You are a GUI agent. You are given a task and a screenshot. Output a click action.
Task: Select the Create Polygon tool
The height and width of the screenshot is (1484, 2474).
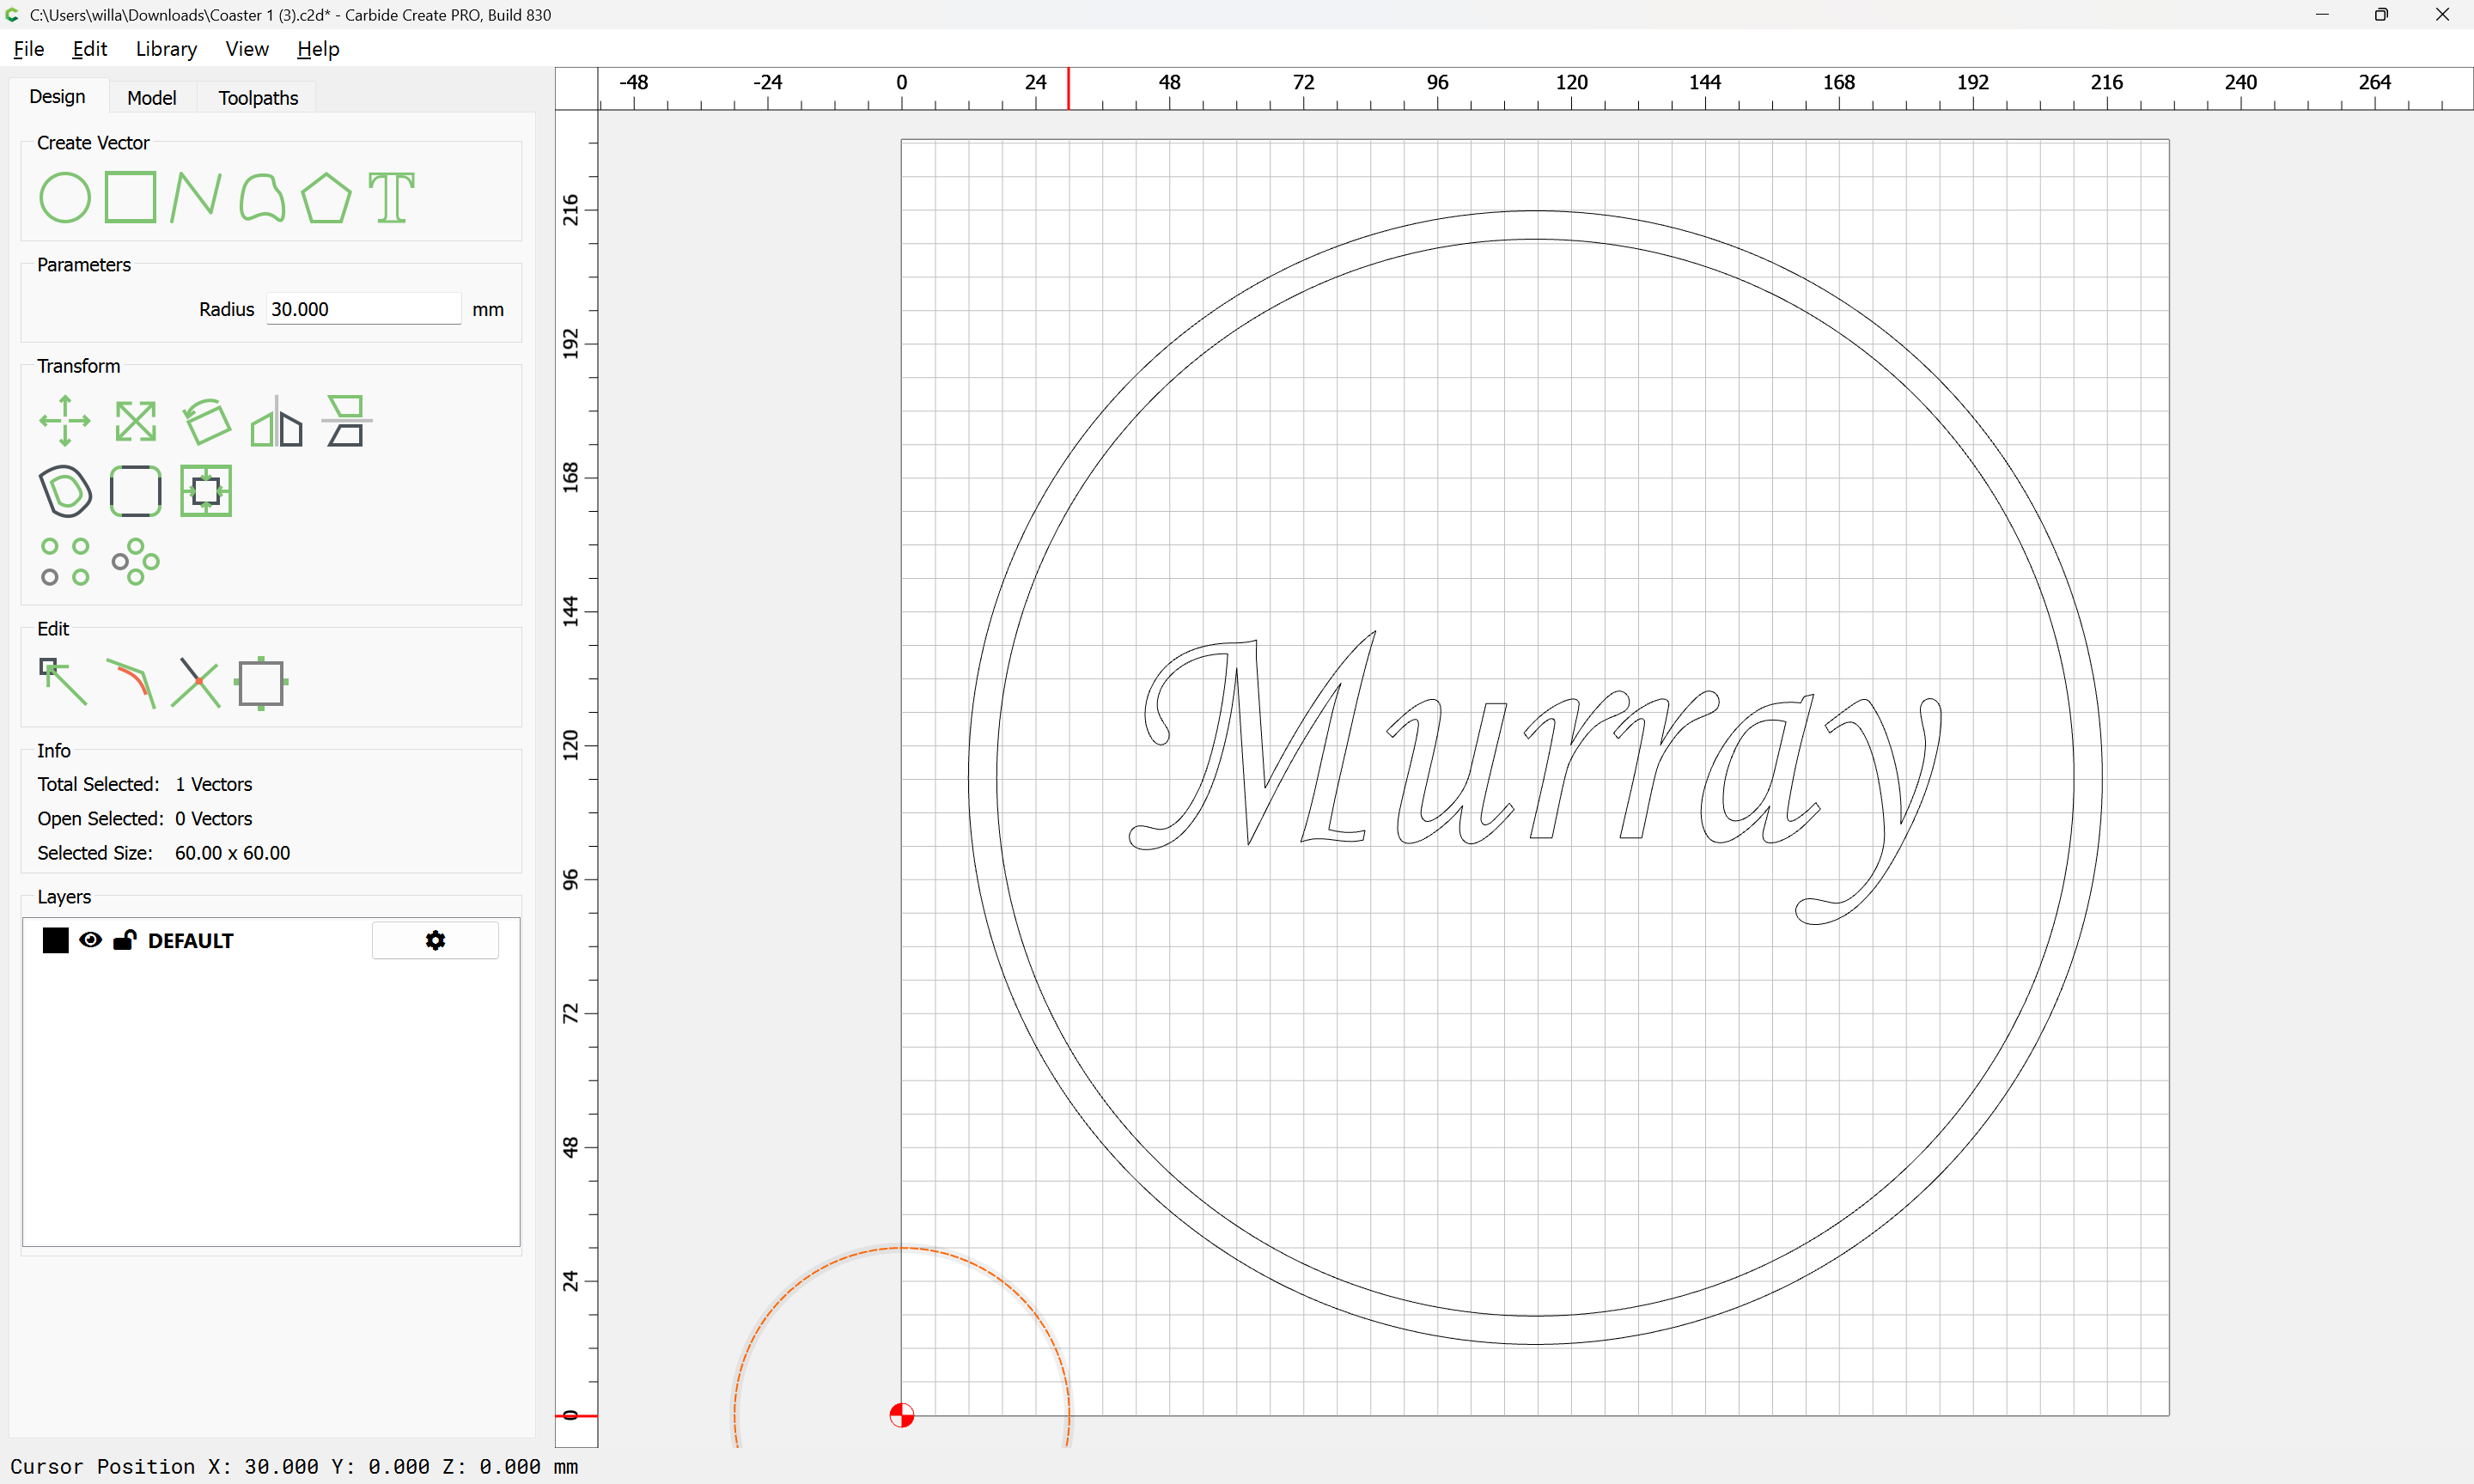pos(326,197)
